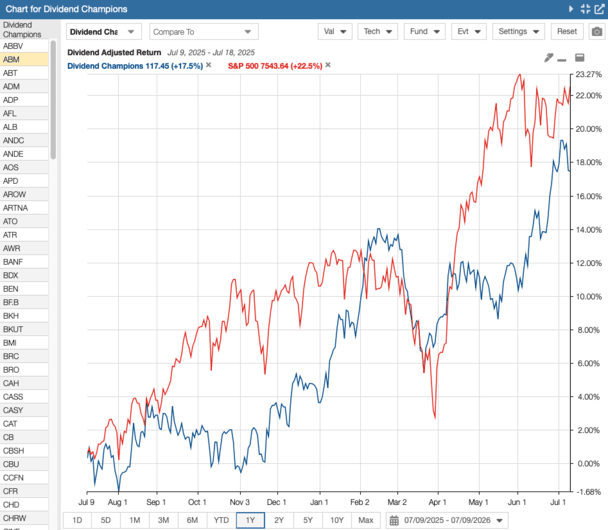This screenshot has height=530, width=608.
Task: Switch to the YTD time range
Action: tap(221, 520)
